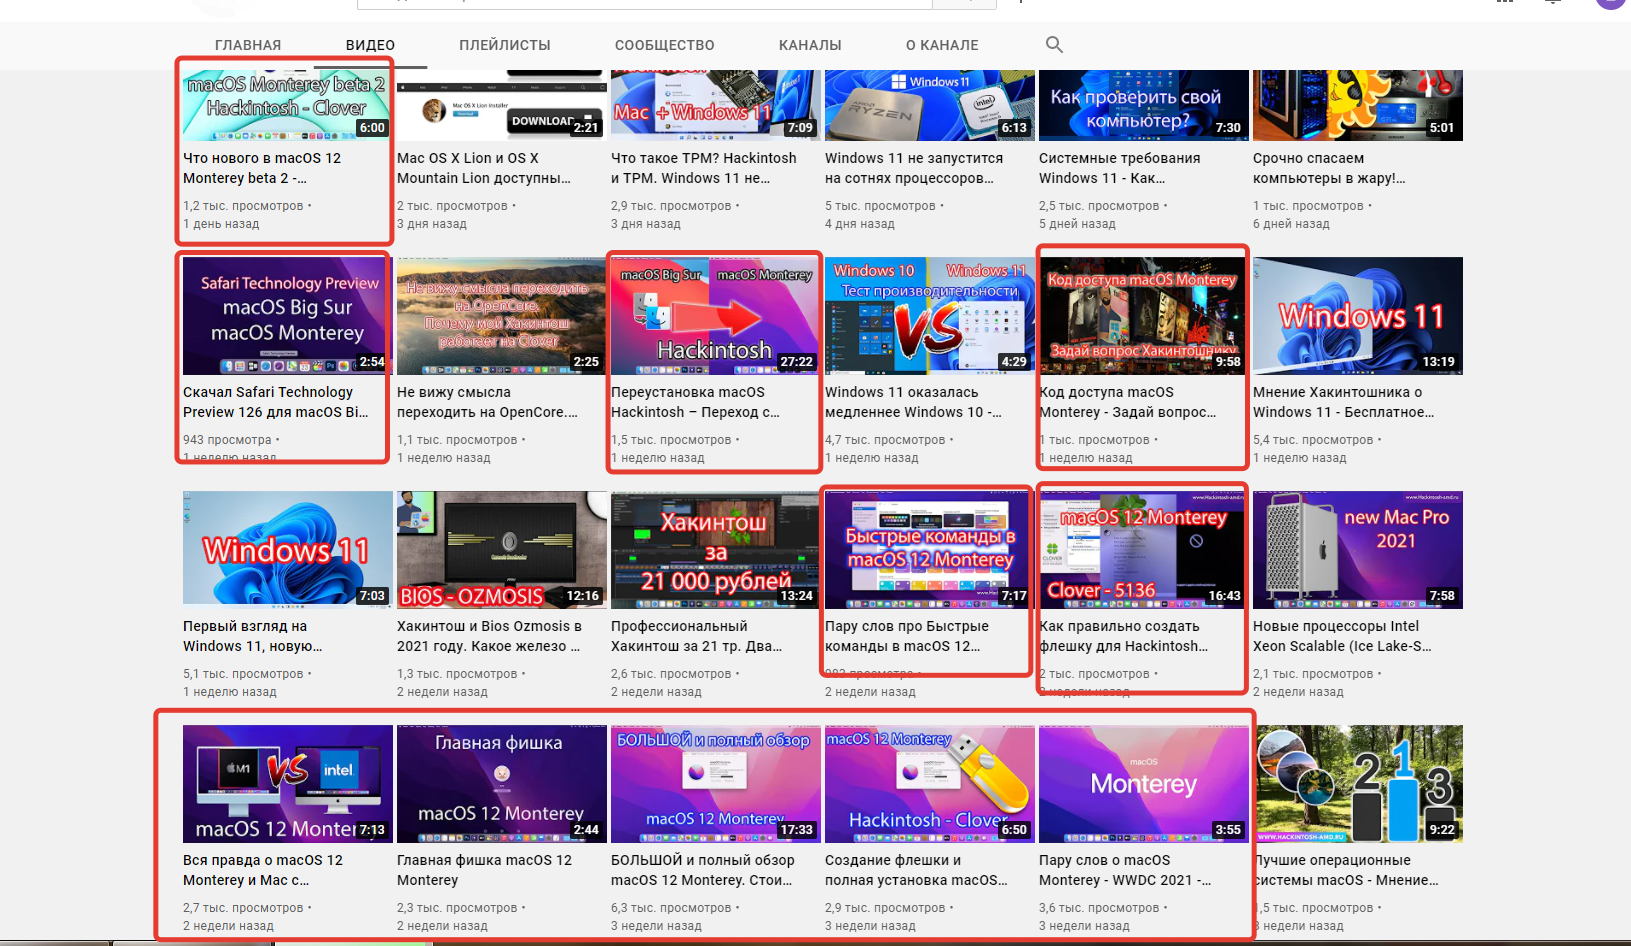Open the О КАНАЛЕ tab
The width and height of the screenshot is (1631, 946).
pyautogui.click(x=942, y=45)
